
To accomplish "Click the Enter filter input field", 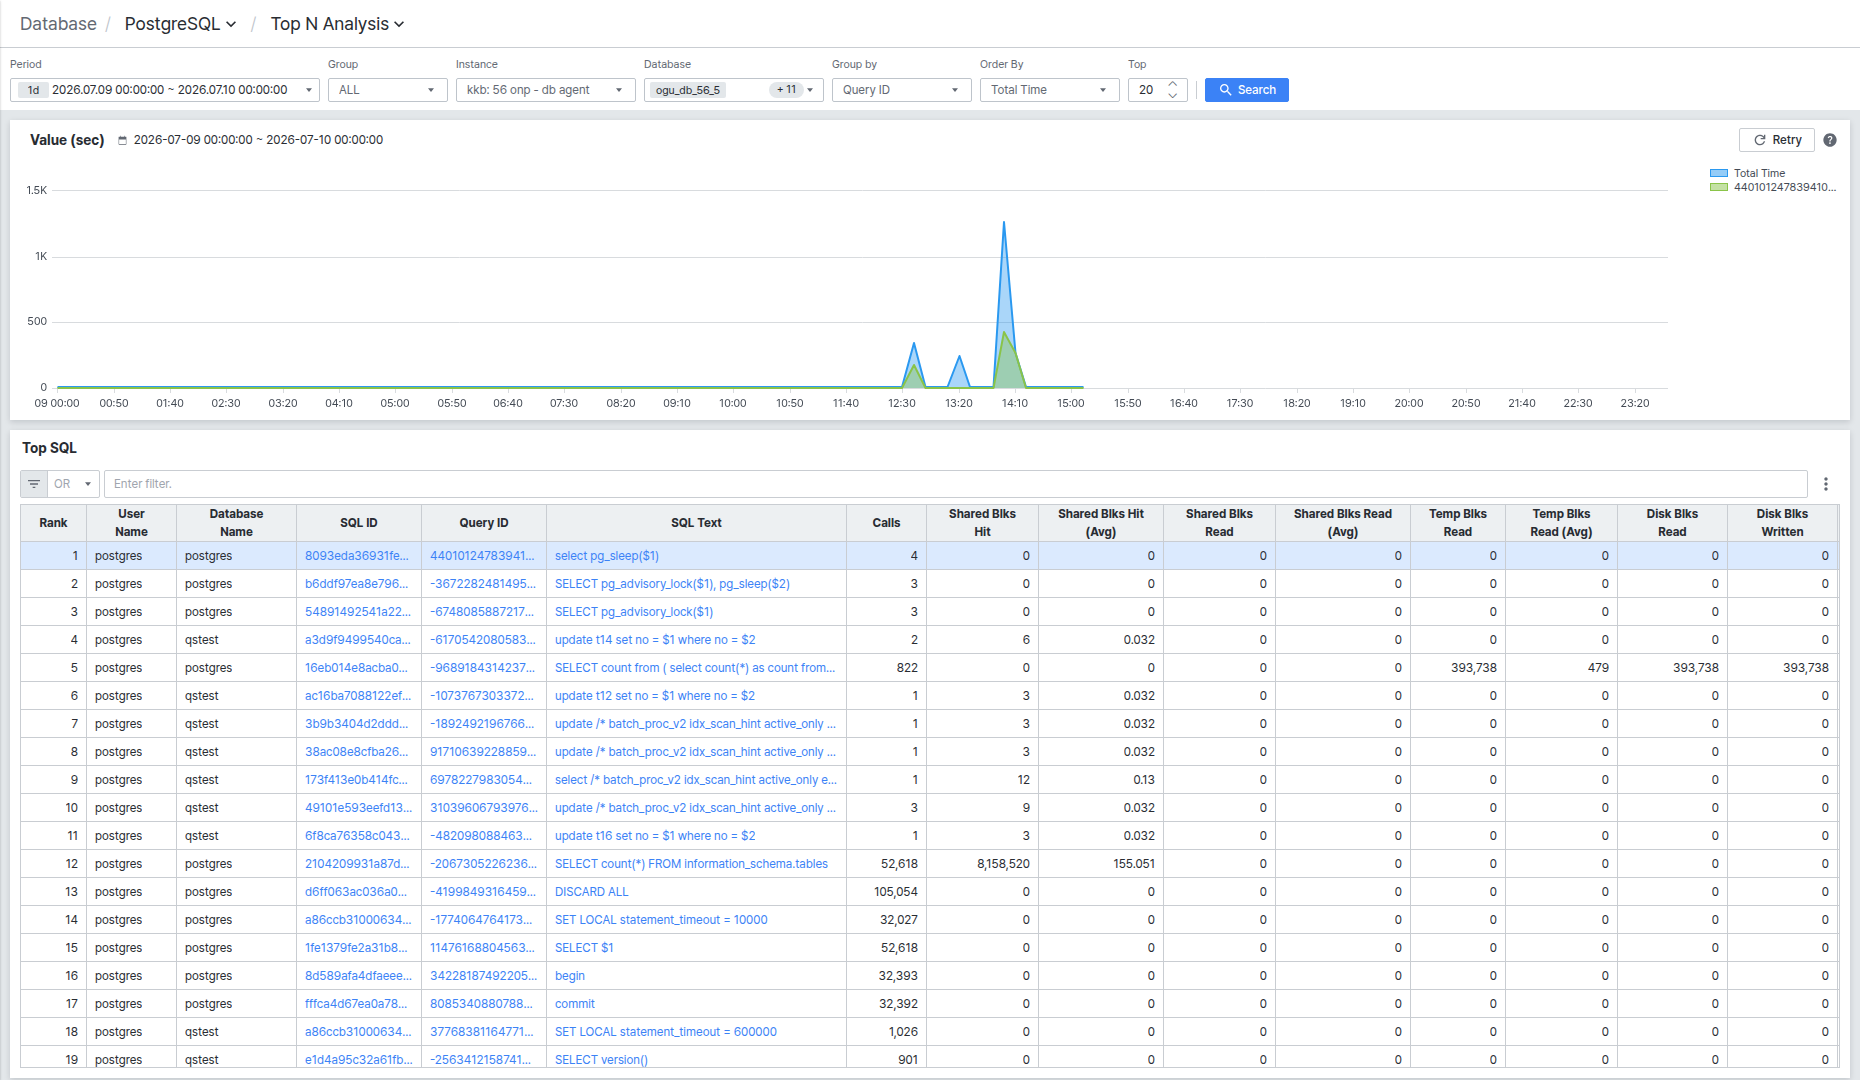I will [955, 484].
